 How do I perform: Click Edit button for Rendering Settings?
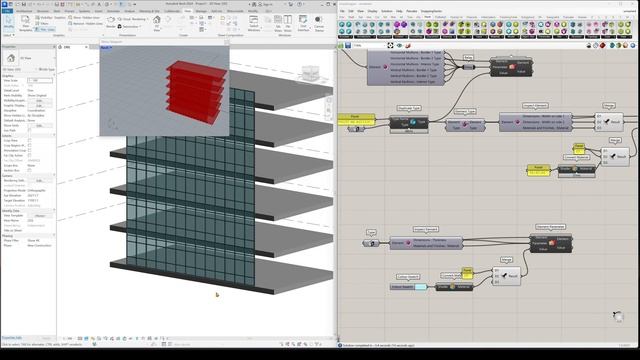pyautogui.click(x=40, y=180)
